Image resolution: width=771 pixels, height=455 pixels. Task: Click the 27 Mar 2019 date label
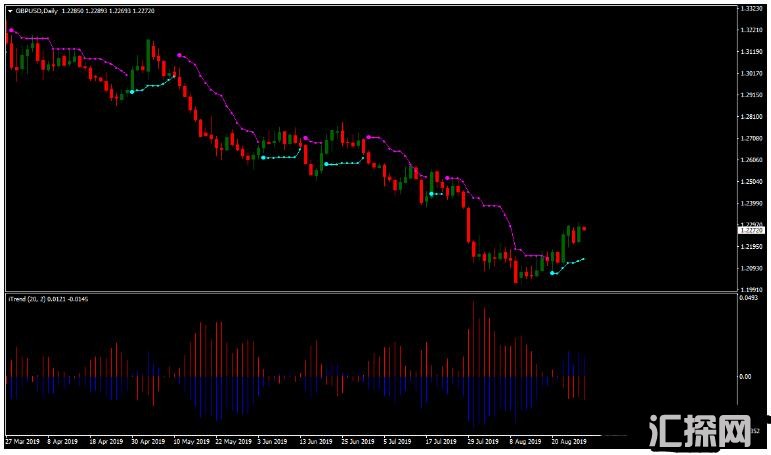23,441
